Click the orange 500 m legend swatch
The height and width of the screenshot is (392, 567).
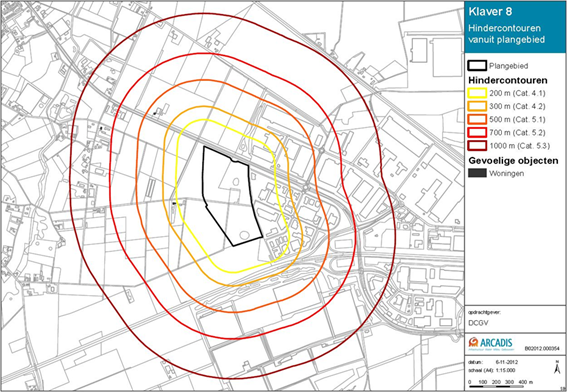coord(477,119)
